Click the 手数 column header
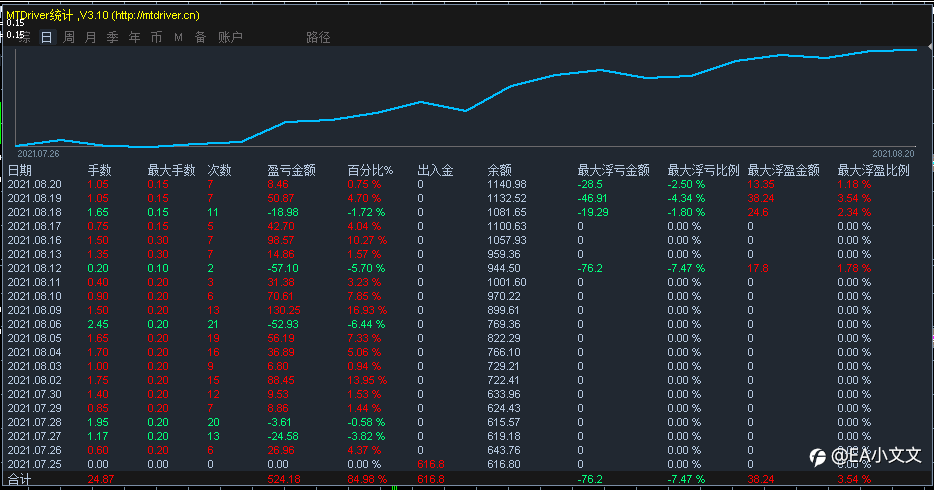Image resolution: width=934 pixels, height=490 pixels. click(99, 170)
